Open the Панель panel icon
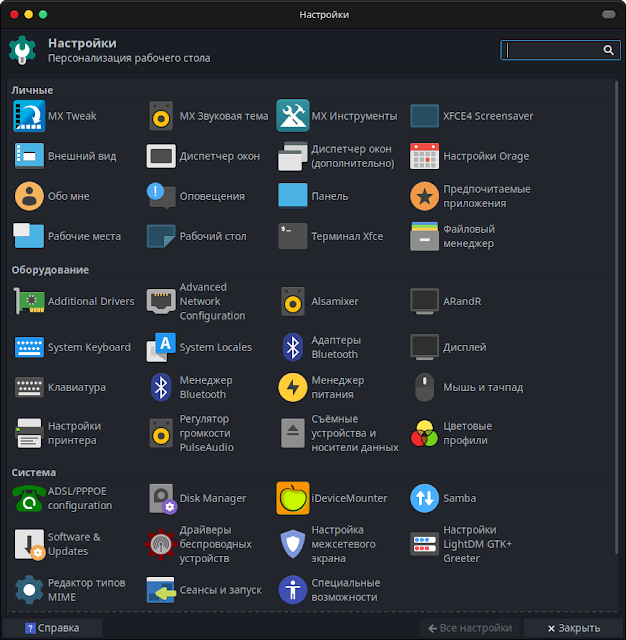The image size is (626, 640). click(293, 196)
